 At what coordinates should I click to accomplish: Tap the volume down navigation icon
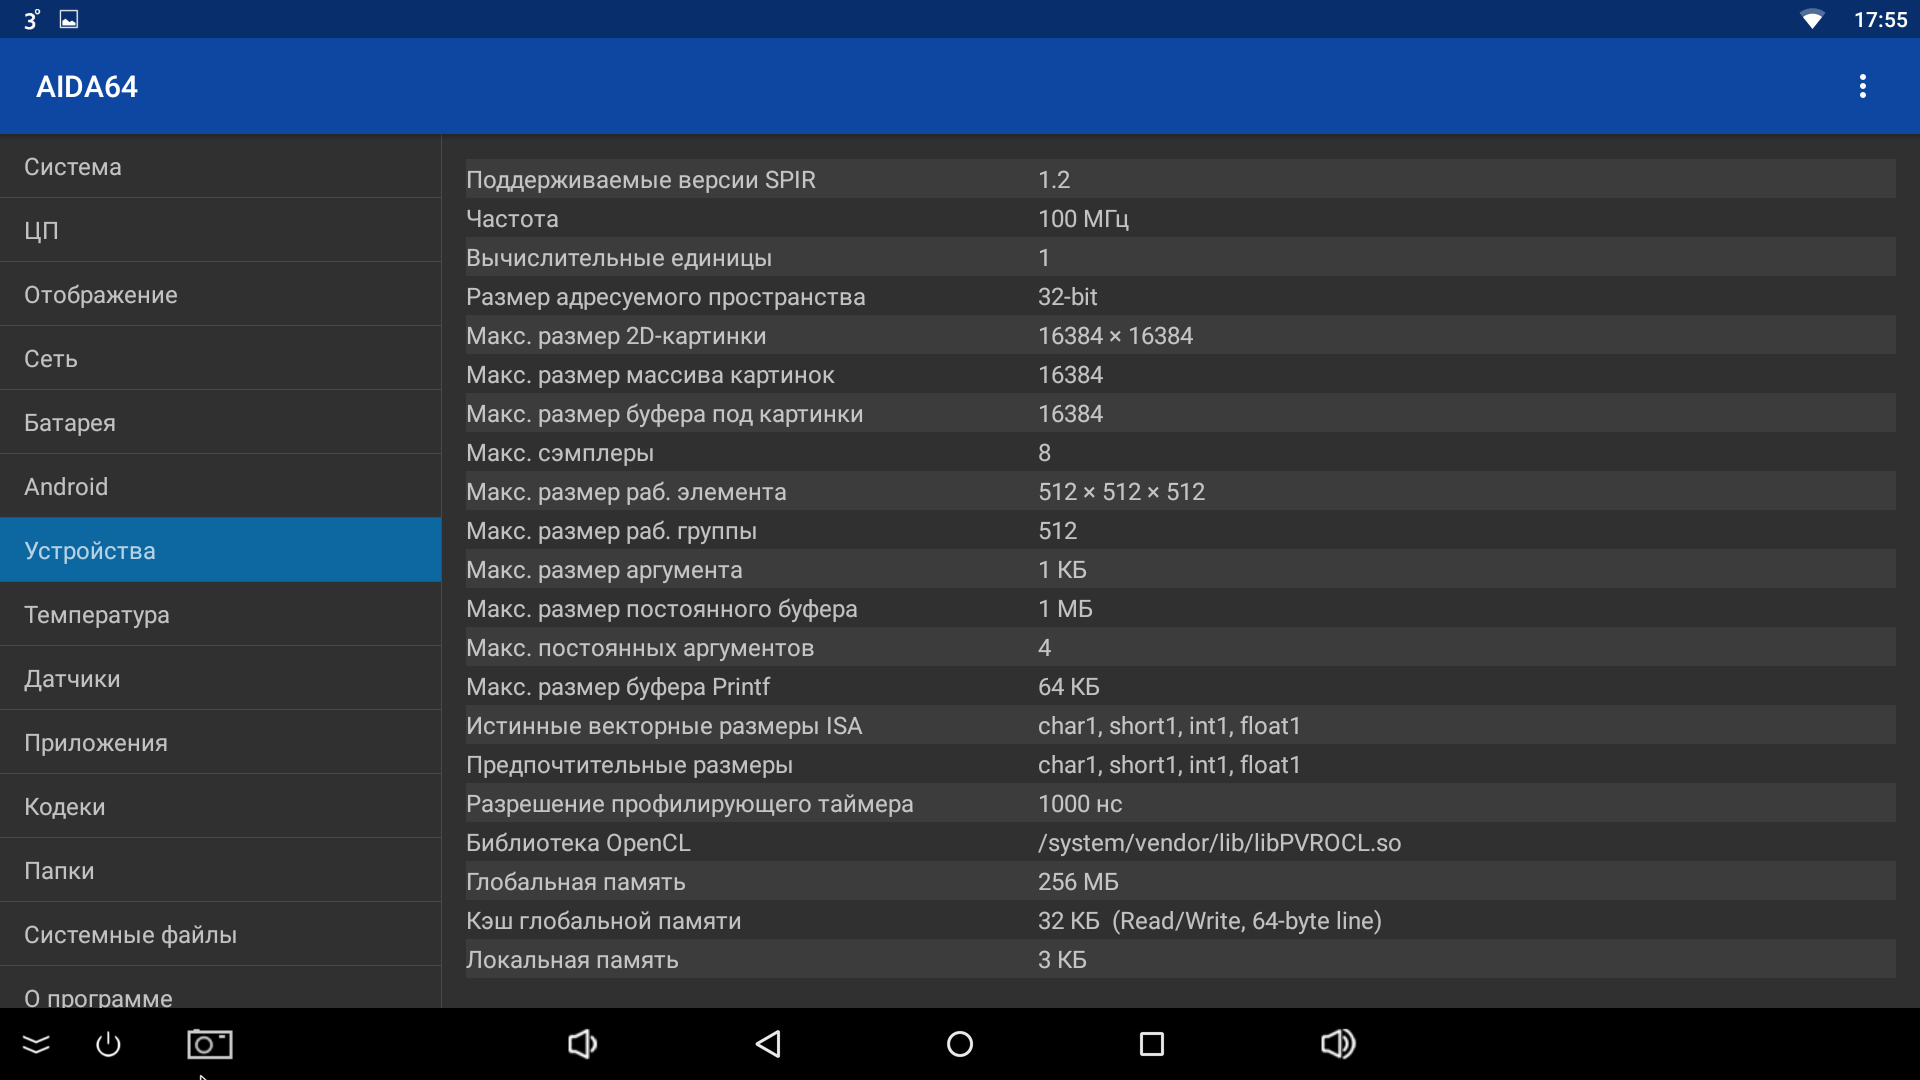coord(582,1044)
